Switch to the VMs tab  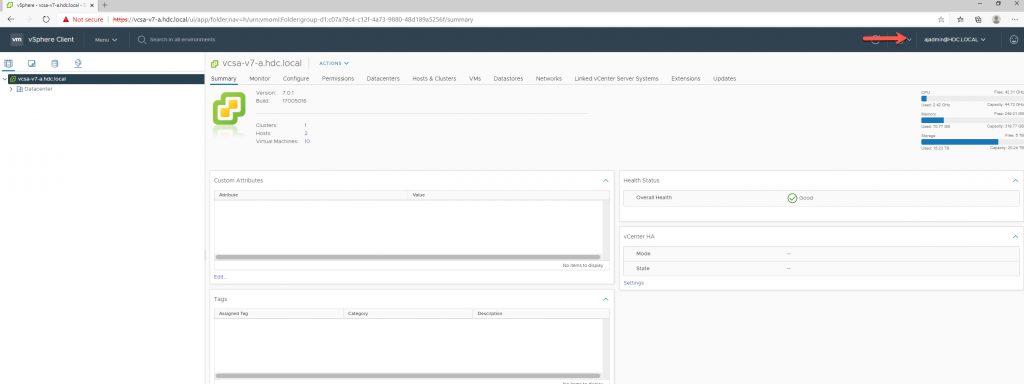tap(475, 78)
